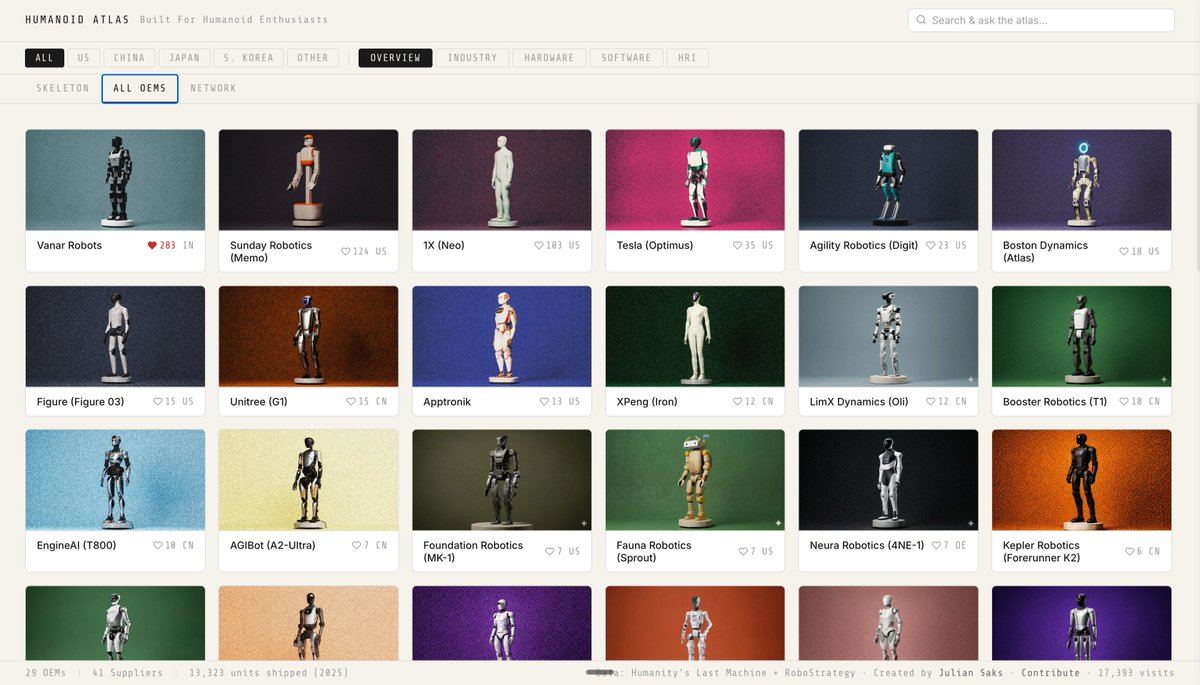Click heart for Kepler Robotics (Forerunner K2)
The width and height of the screenshot is (1200, 685).
tap(1129, 551)
